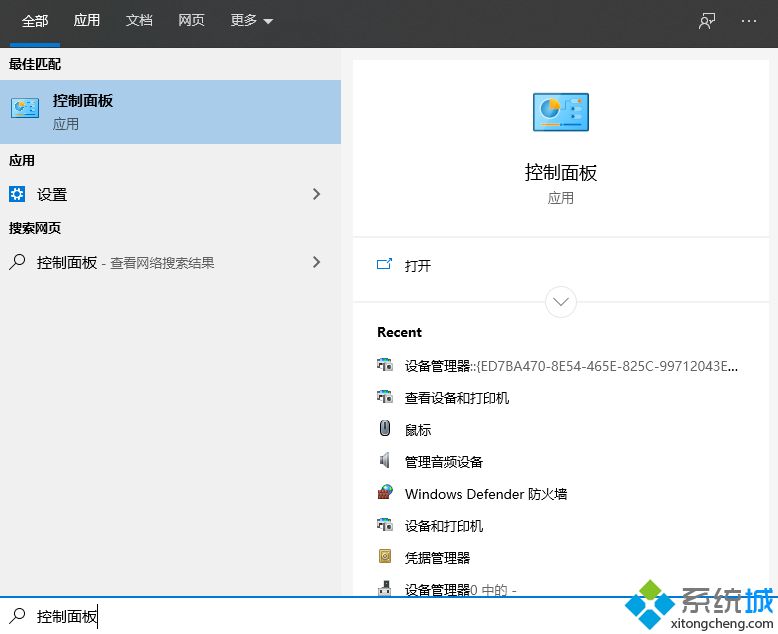Open recent item 凭据管理器

[438, 558]
